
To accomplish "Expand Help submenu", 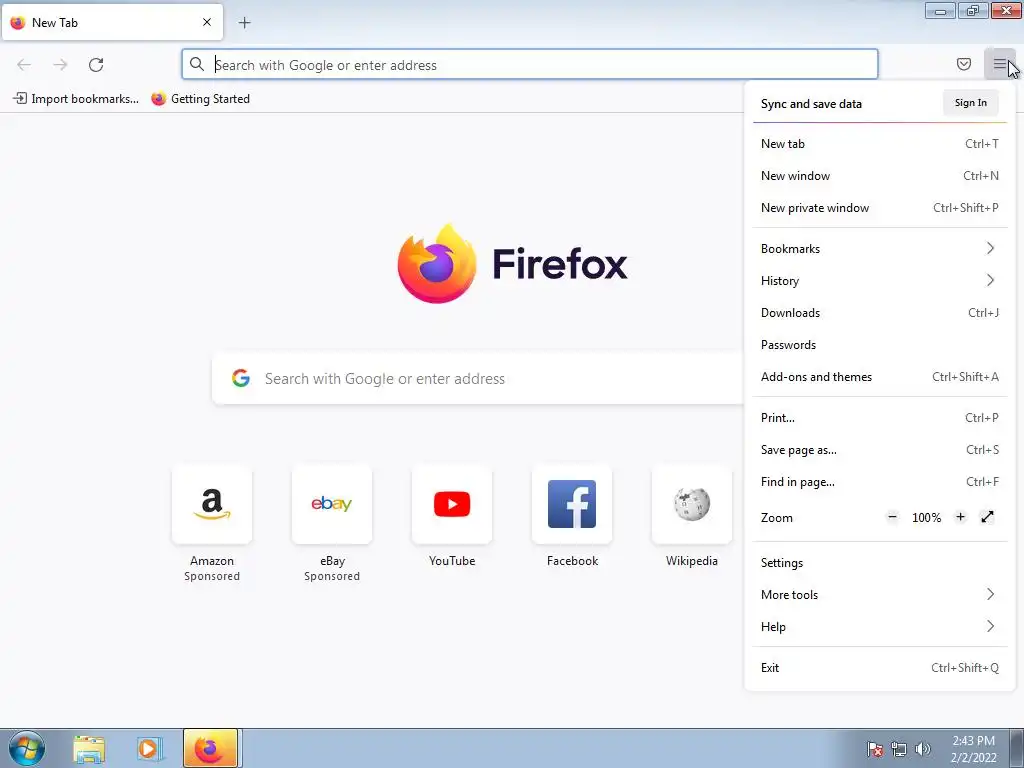I will (880, 627).
